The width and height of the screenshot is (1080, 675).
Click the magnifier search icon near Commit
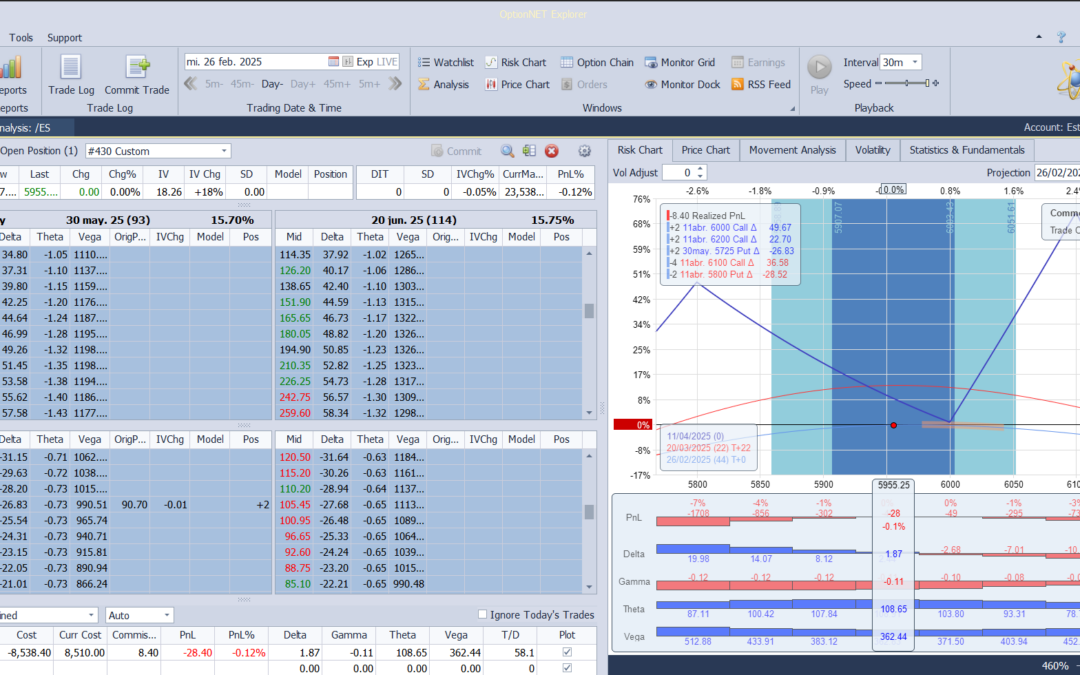507,151
